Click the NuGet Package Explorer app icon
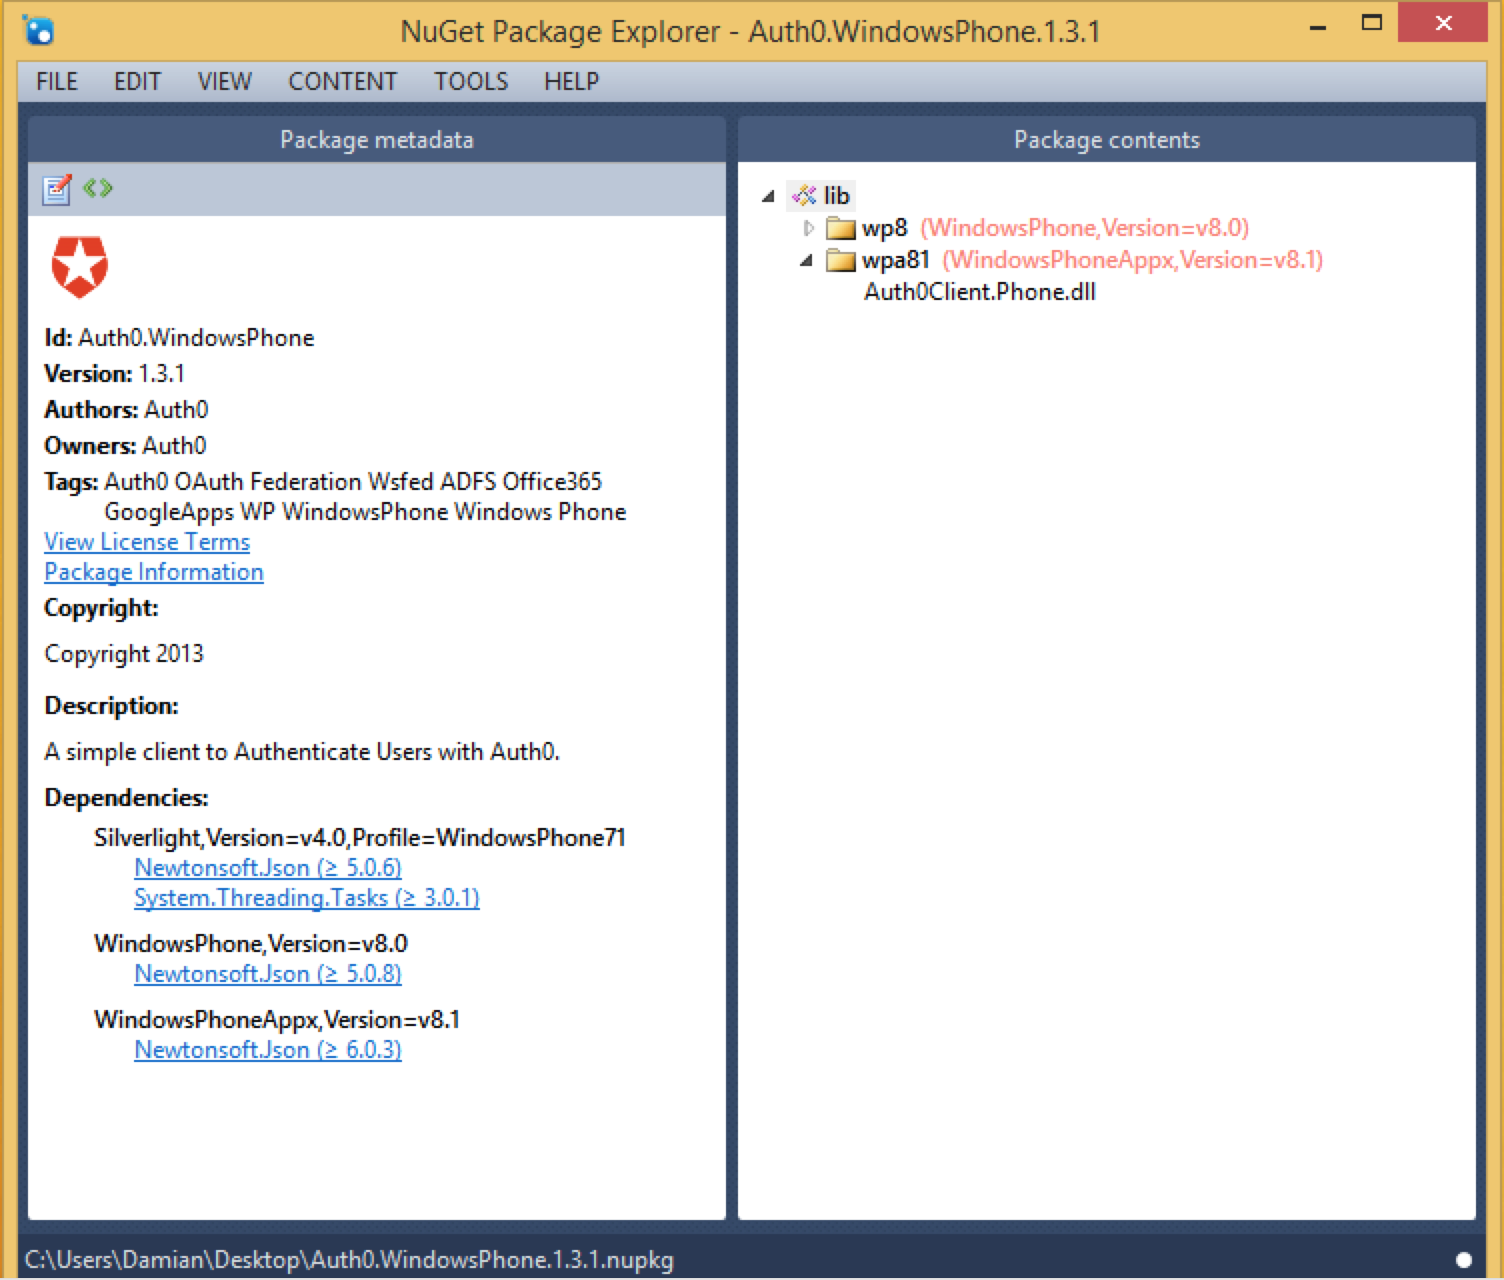The image size is (1504, 1280). tap(38, 30)
